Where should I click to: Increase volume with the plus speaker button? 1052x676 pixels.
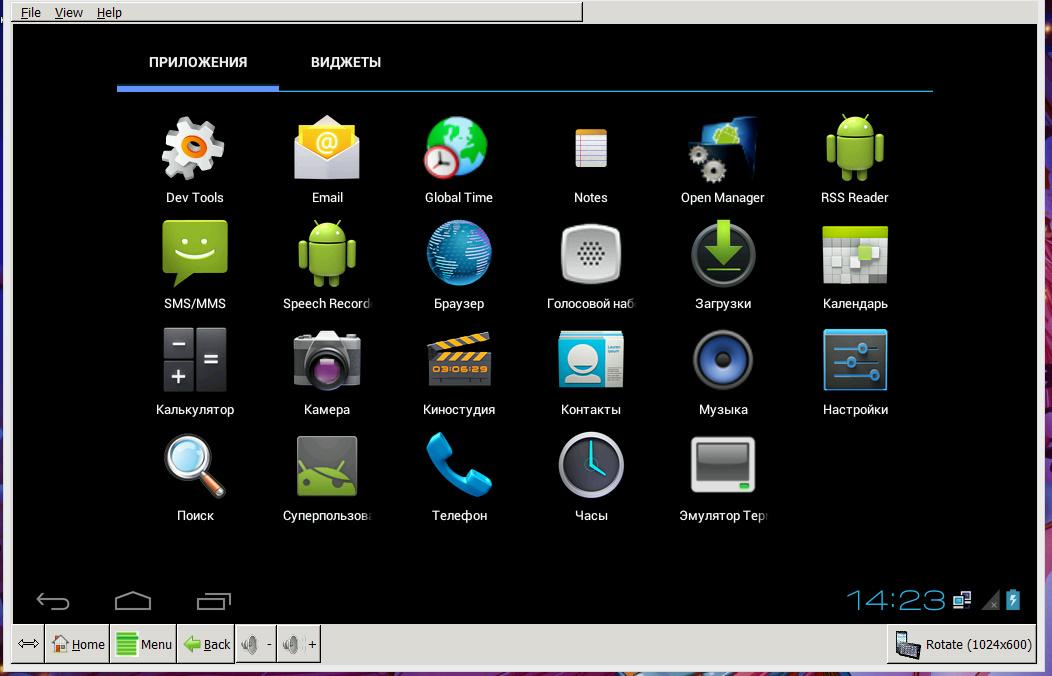tap(299, 644)
